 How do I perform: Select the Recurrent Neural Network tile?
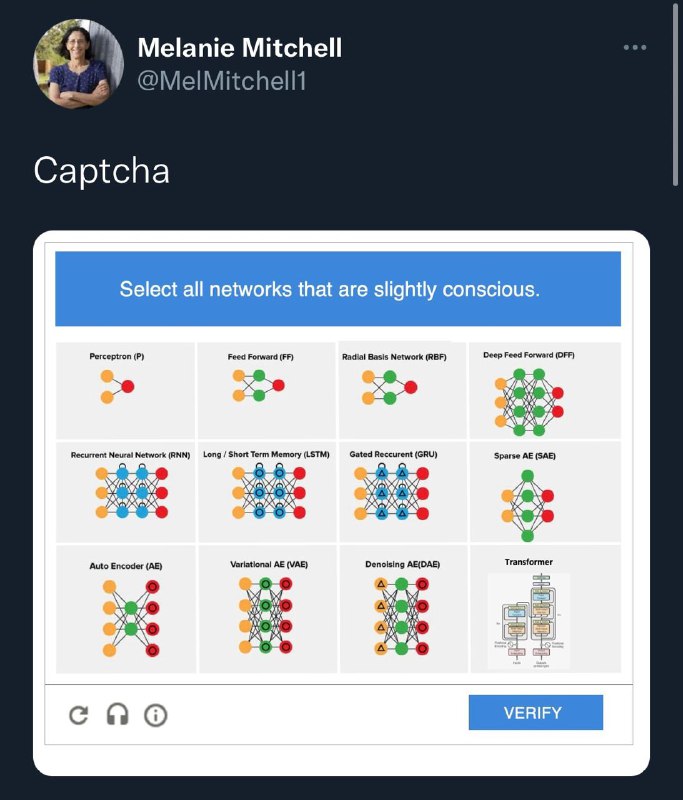coord(125,492)
